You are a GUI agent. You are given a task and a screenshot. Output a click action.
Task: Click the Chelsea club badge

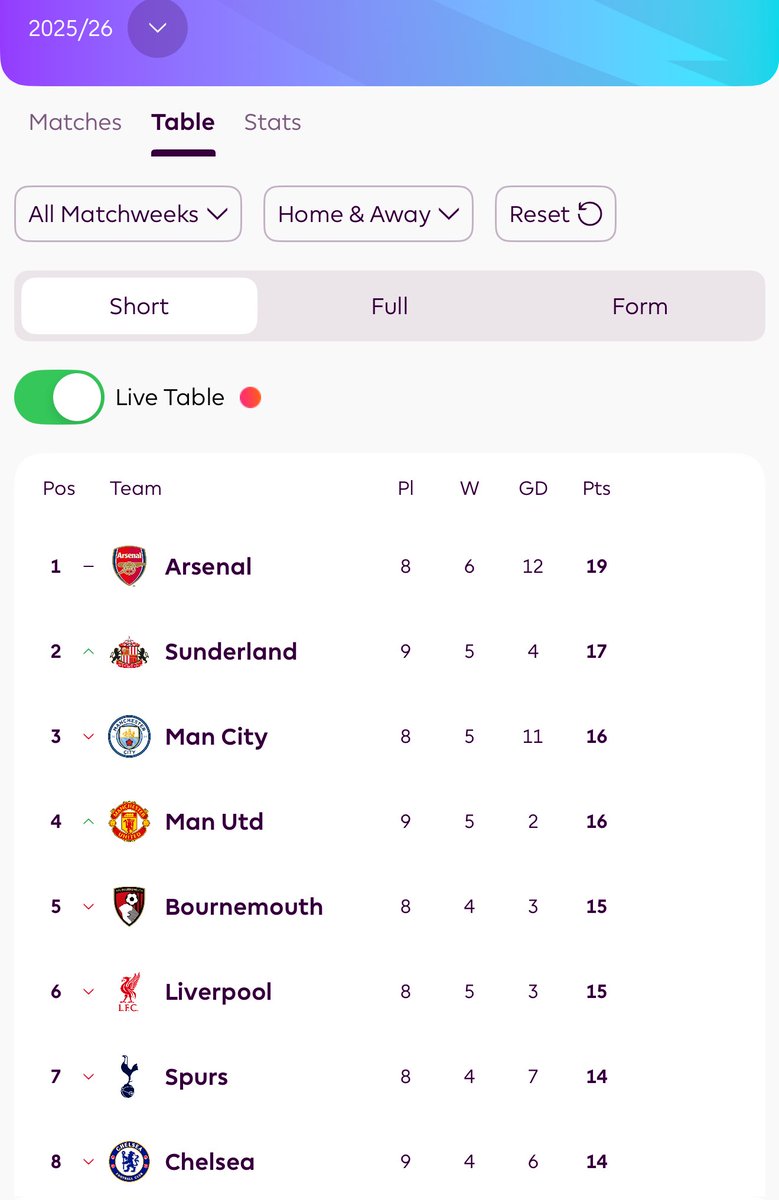point(129,1161)
